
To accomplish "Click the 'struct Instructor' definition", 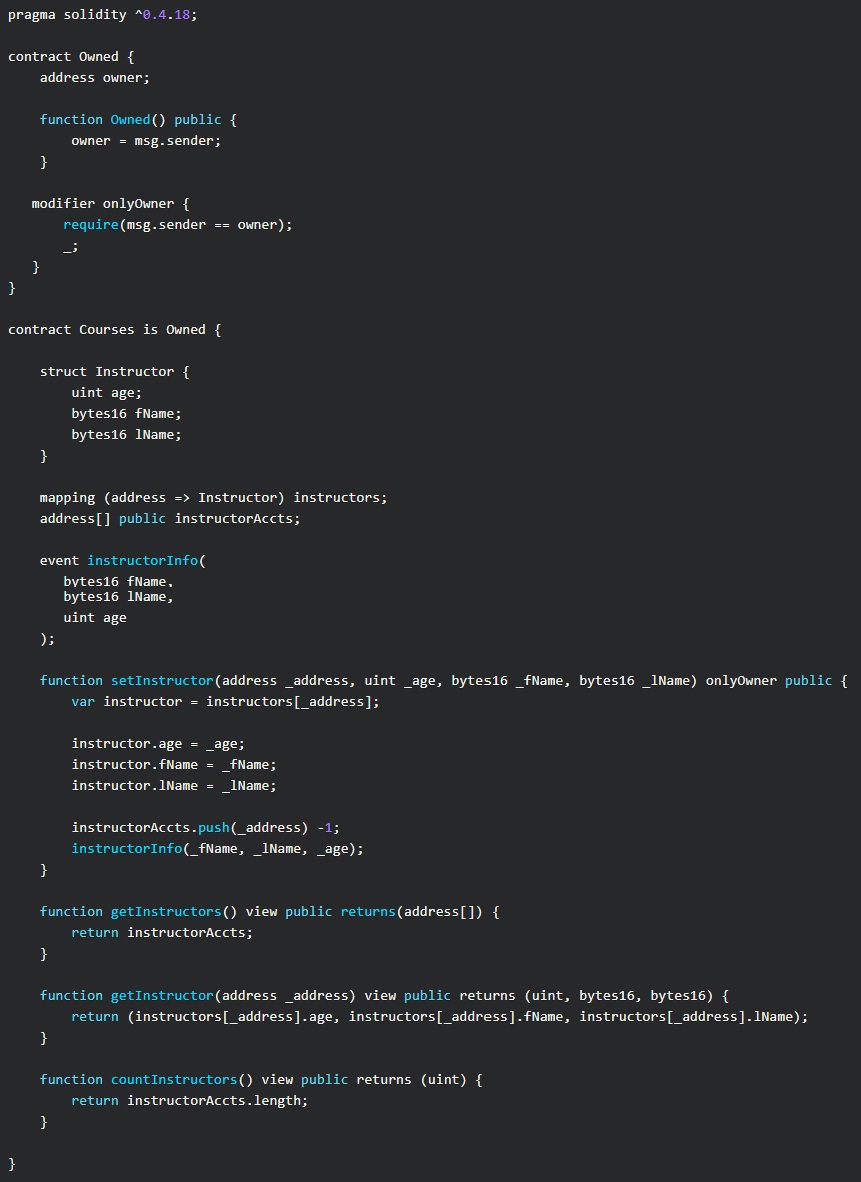I will (114, 372).
